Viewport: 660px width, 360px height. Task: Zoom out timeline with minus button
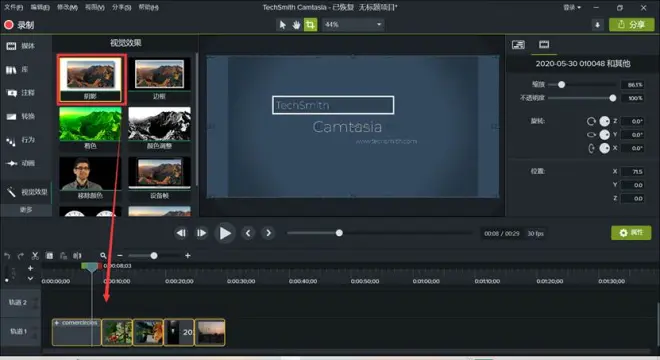120,256
